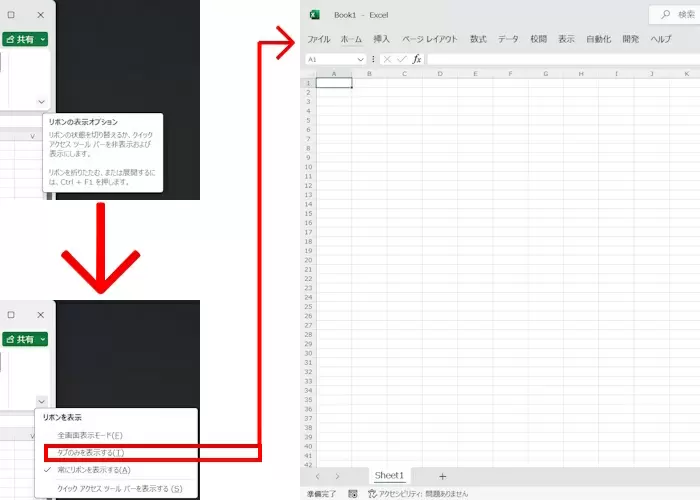
Task: Select the Sheet1 worksheet tab
Action: pyautogui.click(x=389, y=476)
